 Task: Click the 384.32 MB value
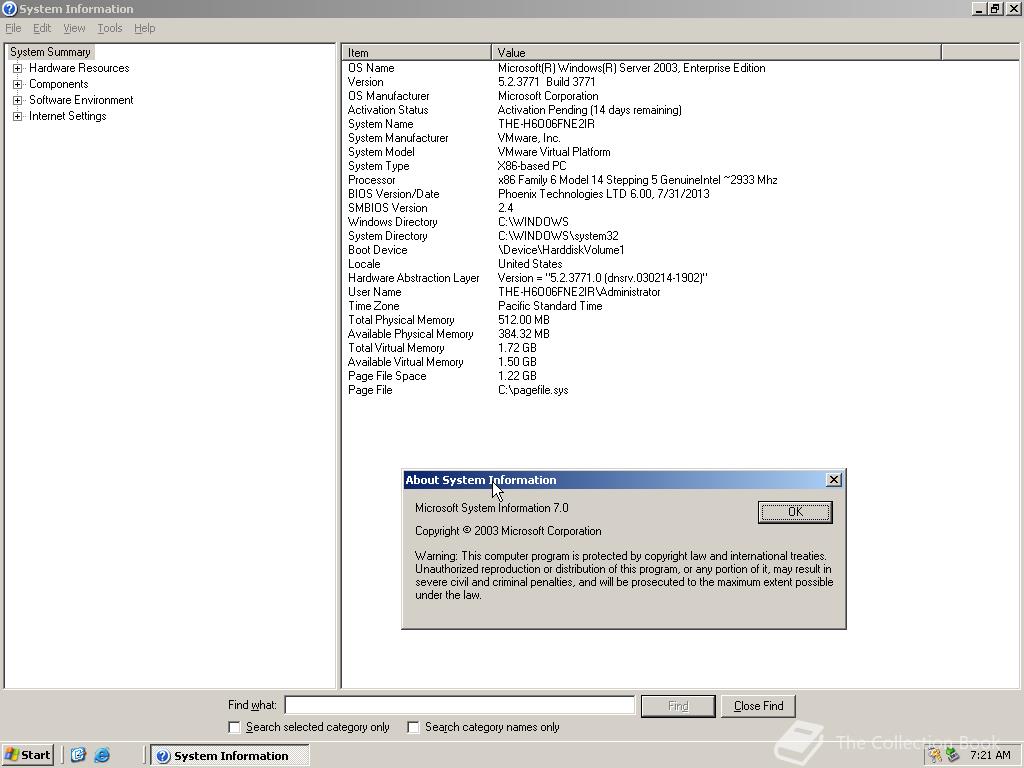tap(524, 334)
